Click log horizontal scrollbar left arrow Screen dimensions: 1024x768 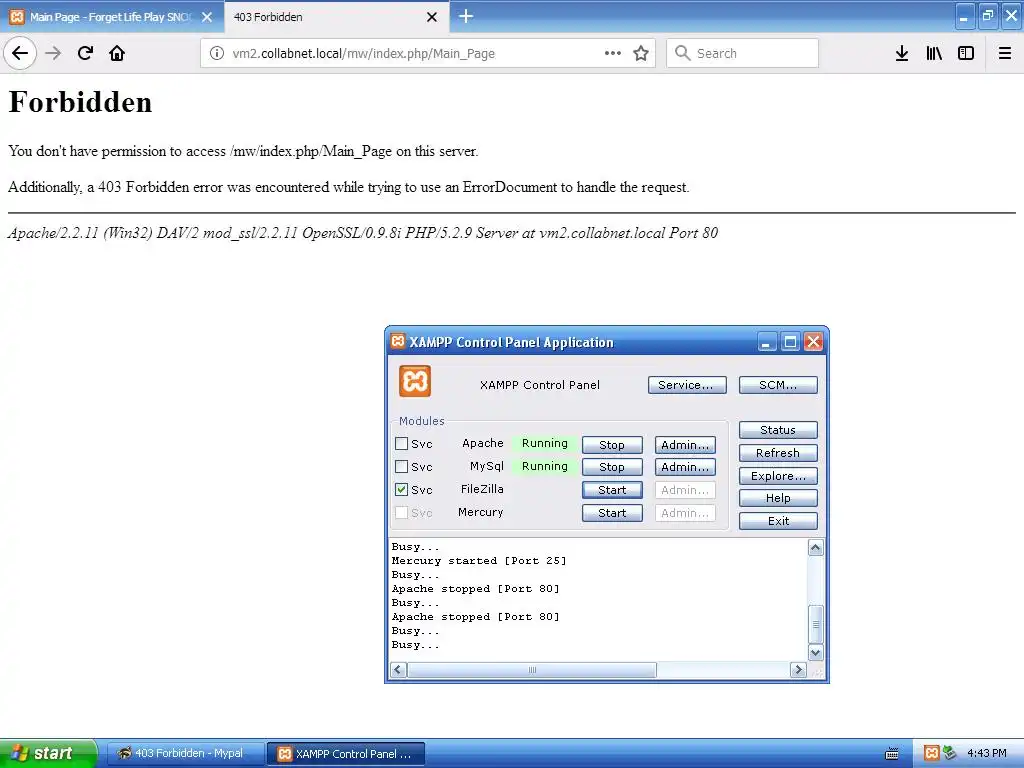pyautogui.click(x=398, y=670)
